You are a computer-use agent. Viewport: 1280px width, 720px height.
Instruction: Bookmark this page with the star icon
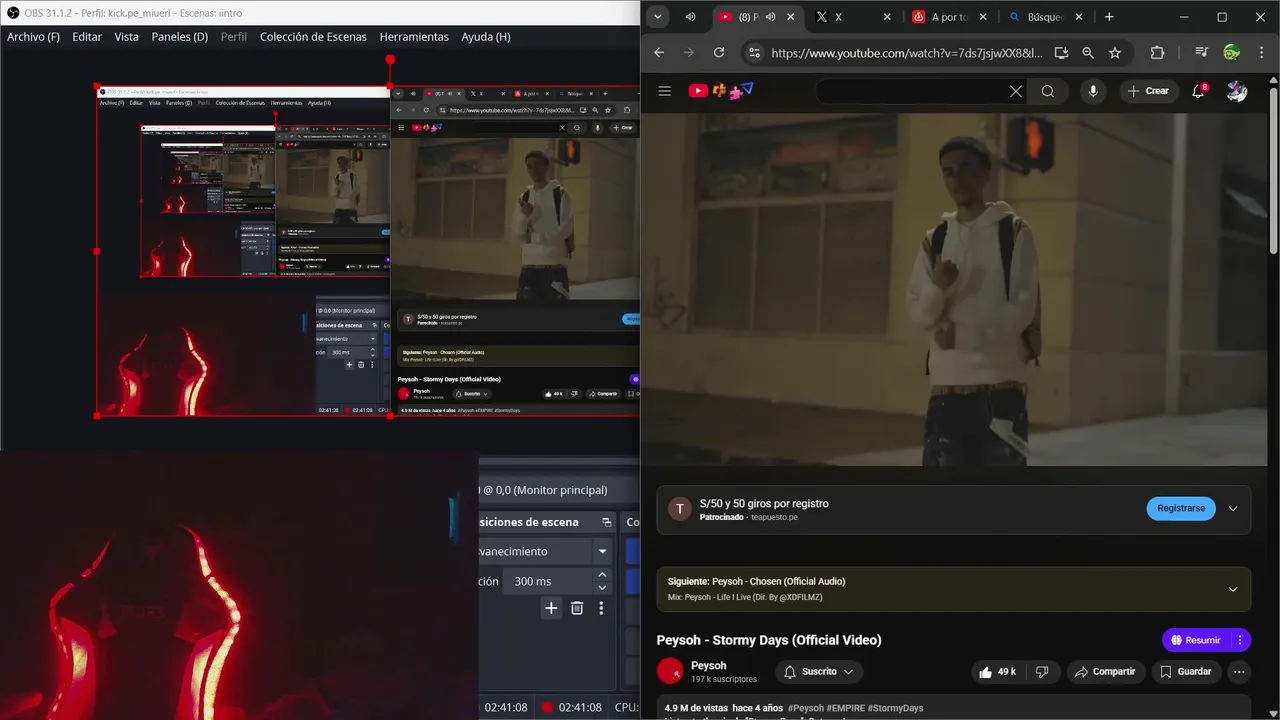pyautogui.click(x=1115, y=53)
